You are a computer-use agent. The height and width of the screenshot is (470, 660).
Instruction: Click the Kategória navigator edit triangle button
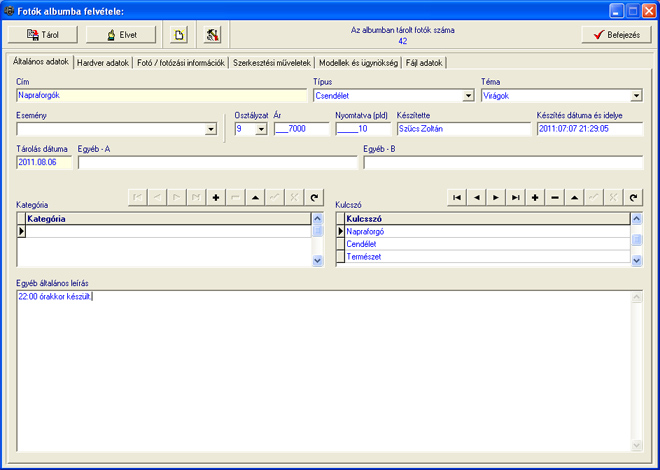255,197
